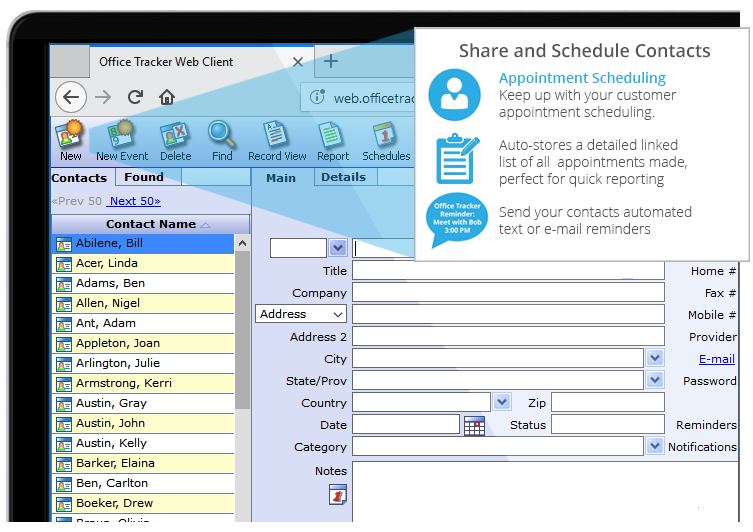753x532 pixels.
Task: Open the Address type combo box
Action: coord(301,314)
